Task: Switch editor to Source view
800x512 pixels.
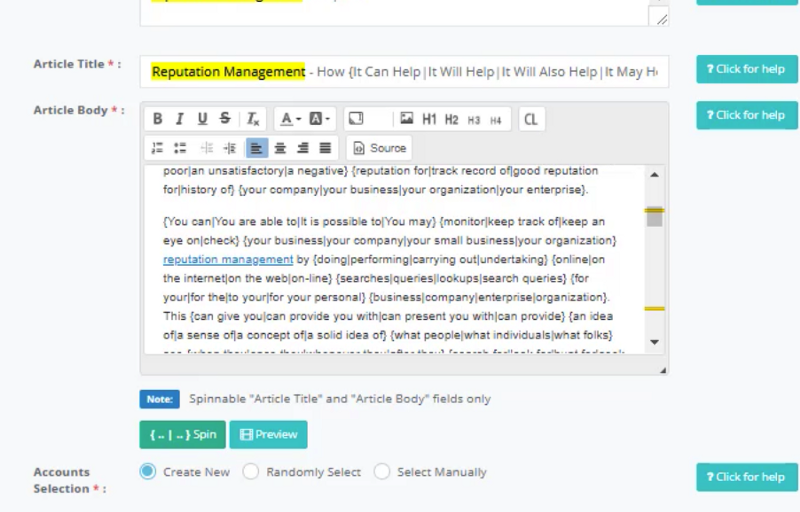Action: [380, 148]
